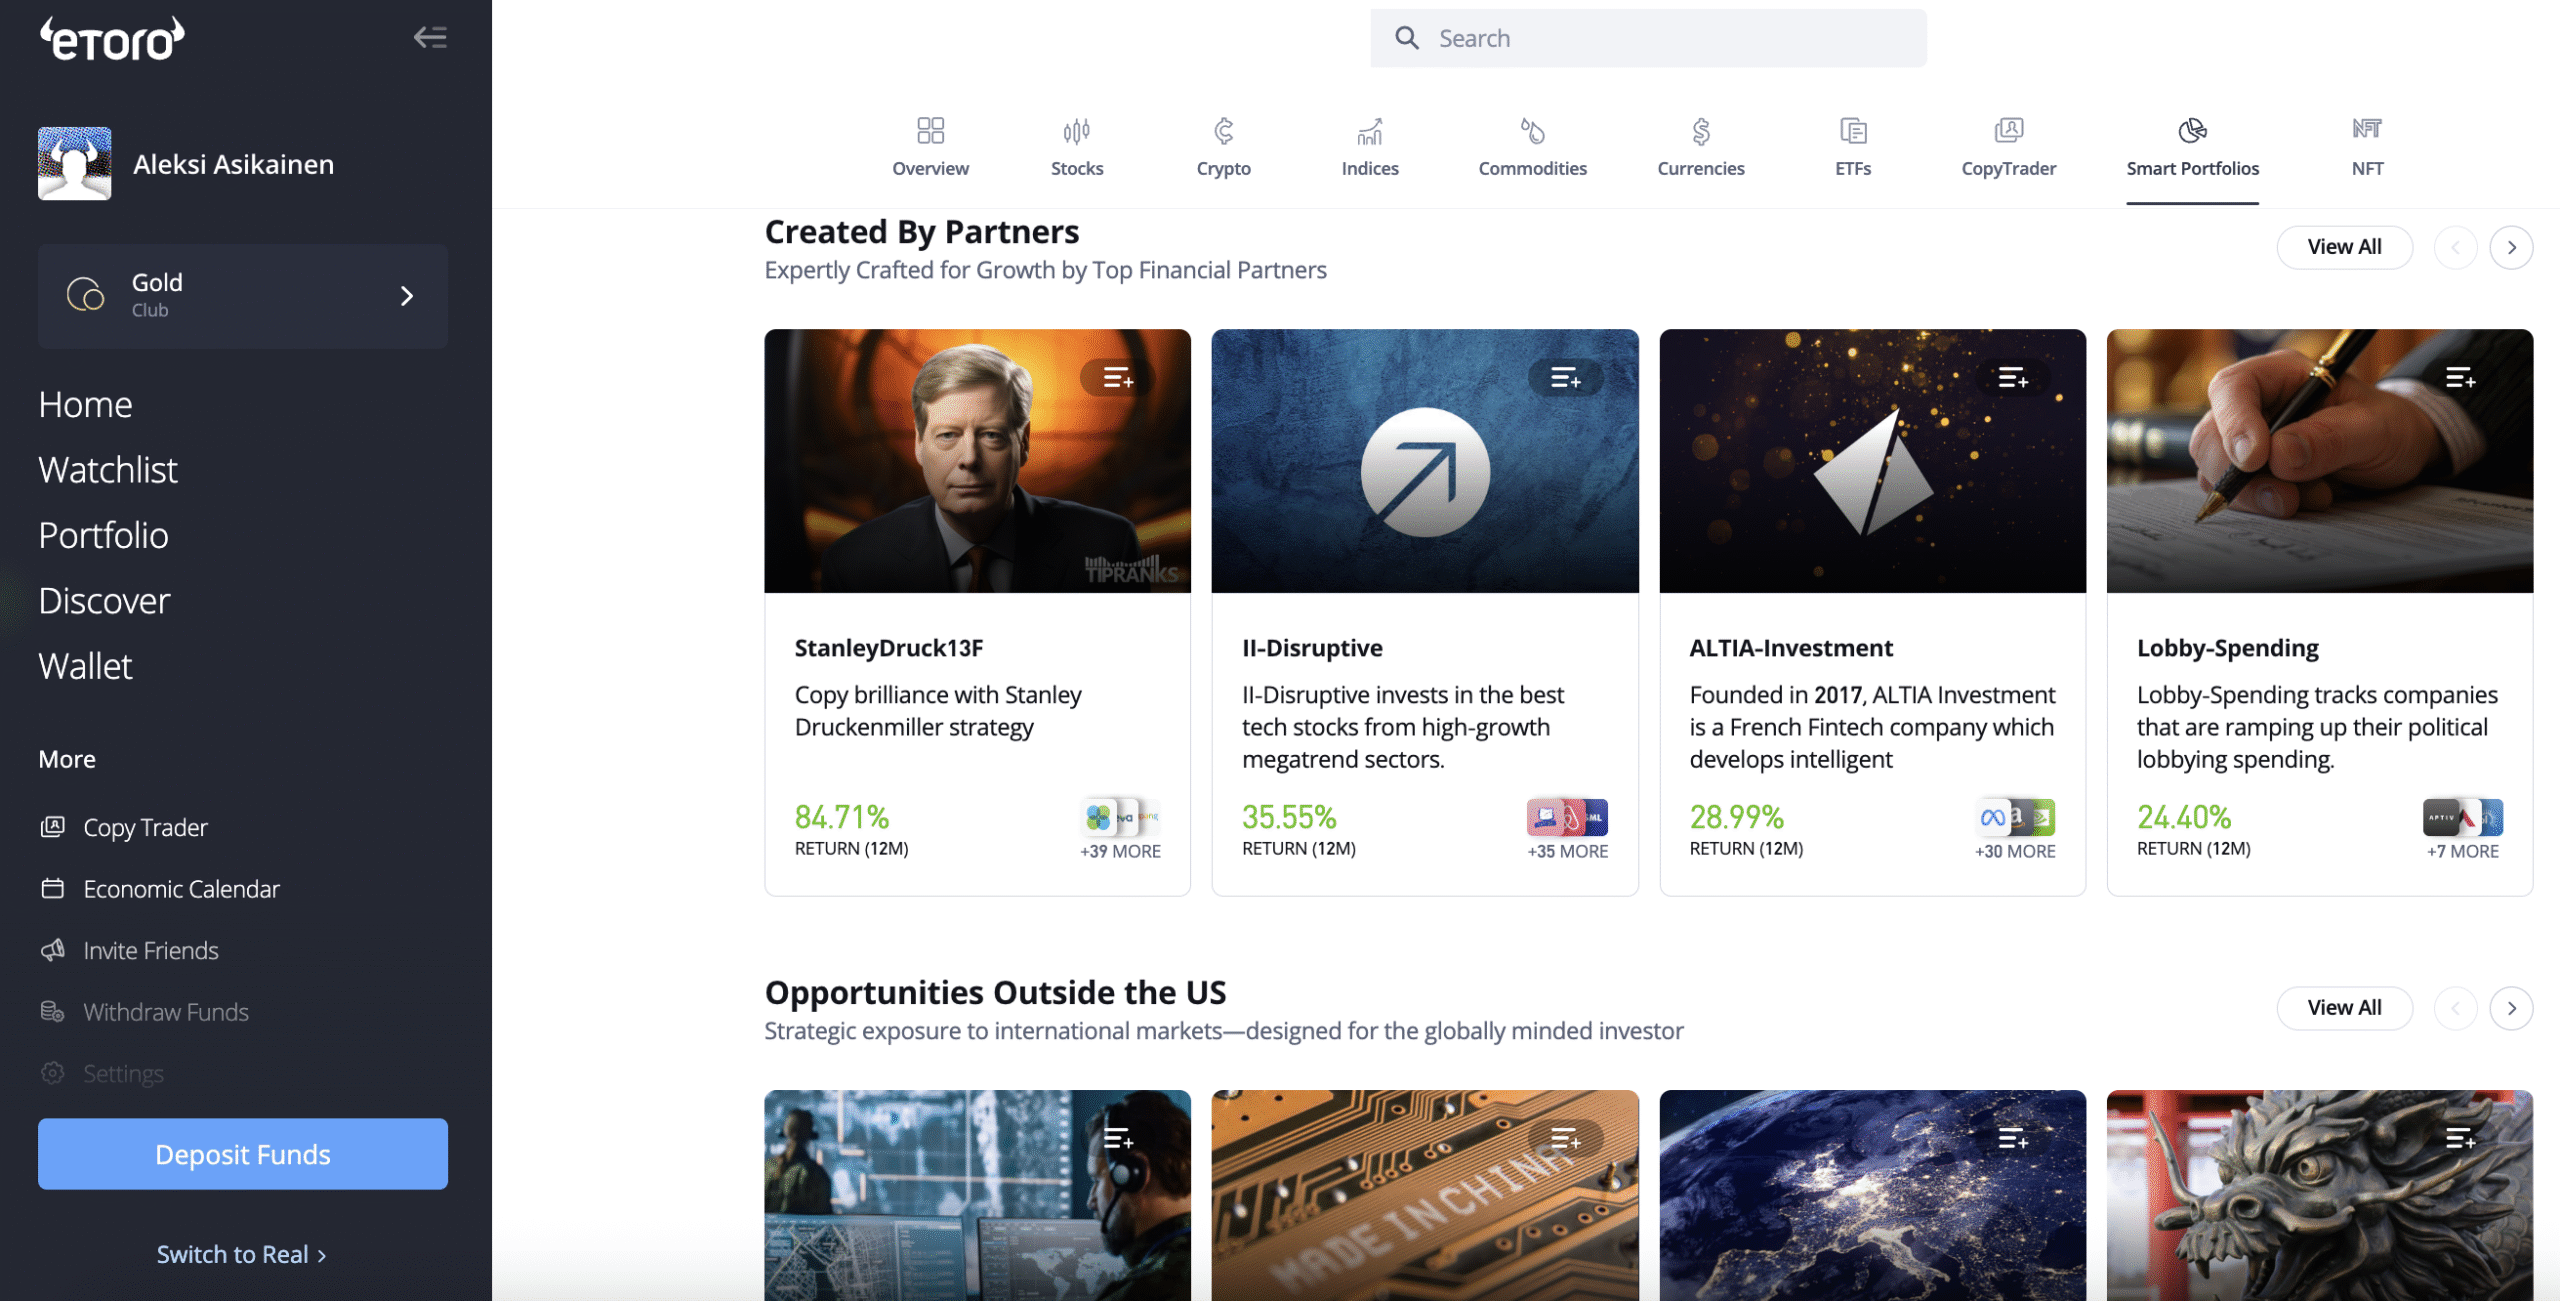This screenshot has width=2560, height=1301.
Task: Click the Economic Calendar sidebar icon
Action: tap(53, 888)
